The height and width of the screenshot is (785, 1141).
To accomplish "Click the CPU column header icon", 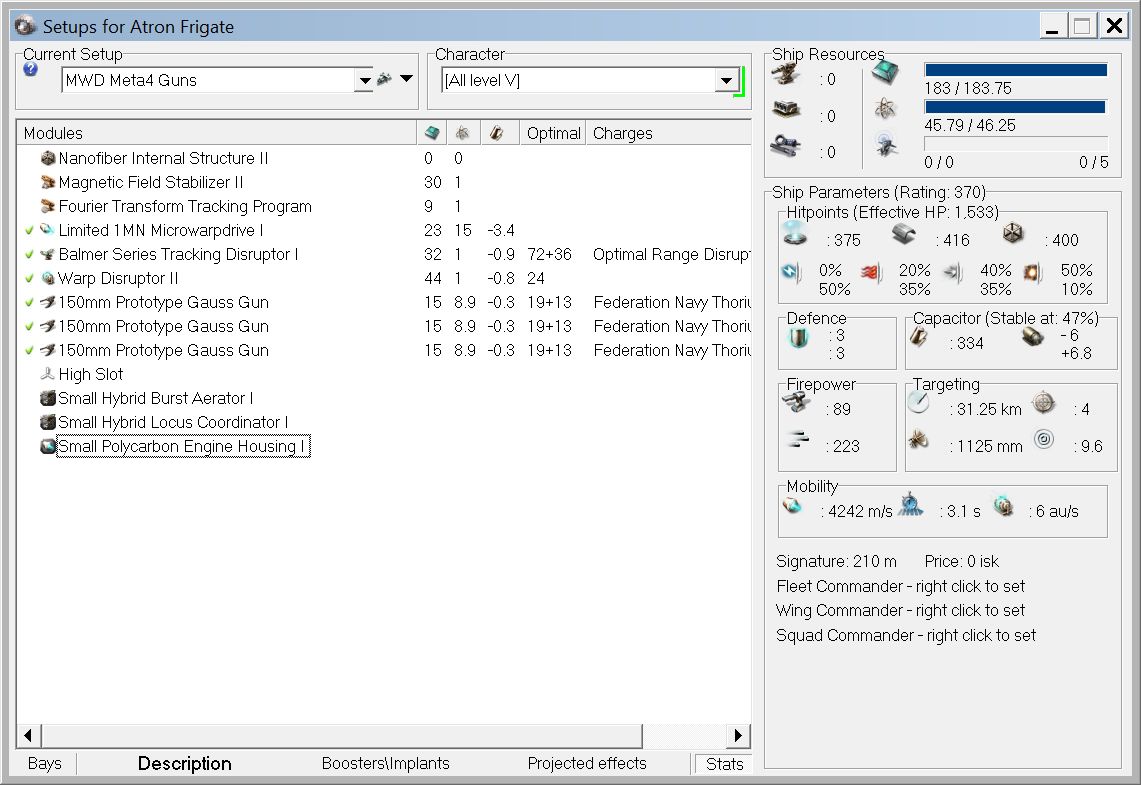I will click(x=431, y=133).
